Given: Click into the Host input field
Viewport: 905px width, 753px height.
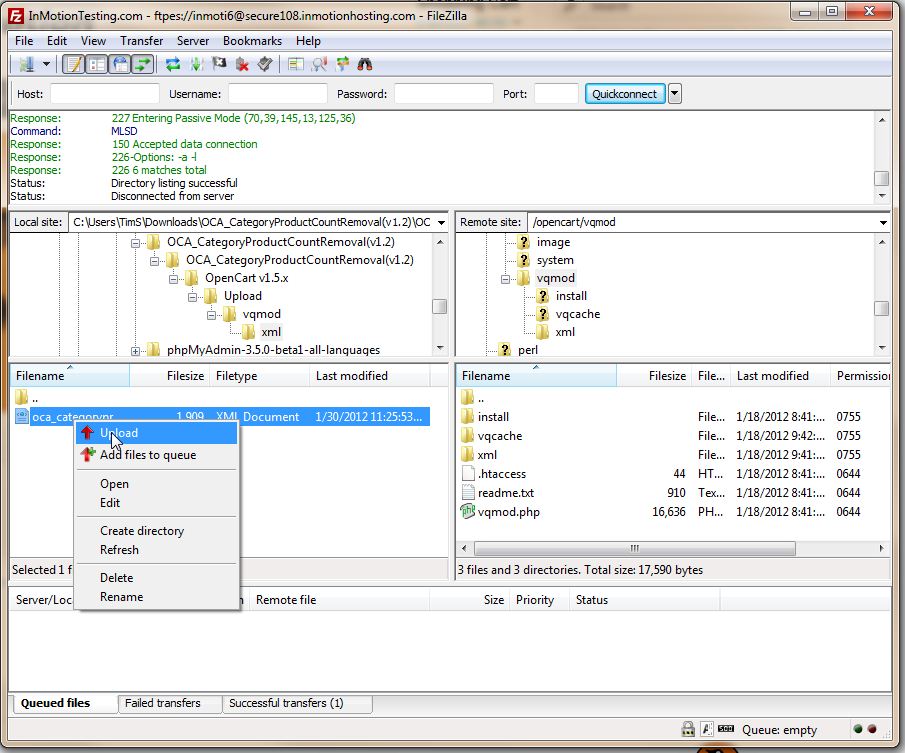Looking at the screenshot, I should pos(104,94).
